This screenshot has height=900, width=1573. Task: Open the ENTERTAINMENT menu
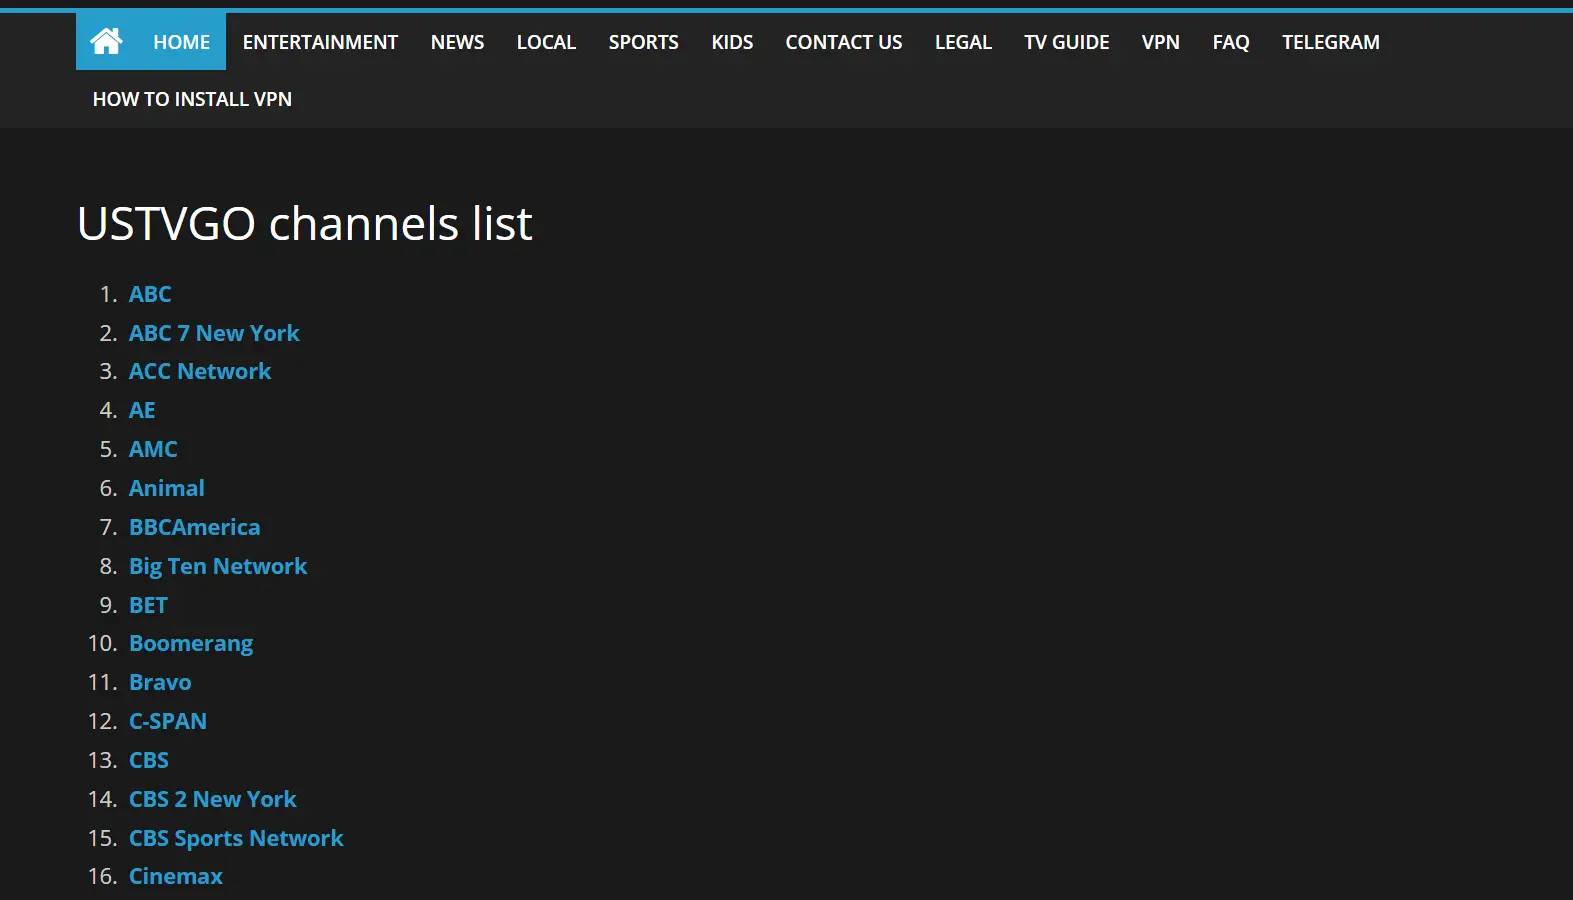(320, 42)
